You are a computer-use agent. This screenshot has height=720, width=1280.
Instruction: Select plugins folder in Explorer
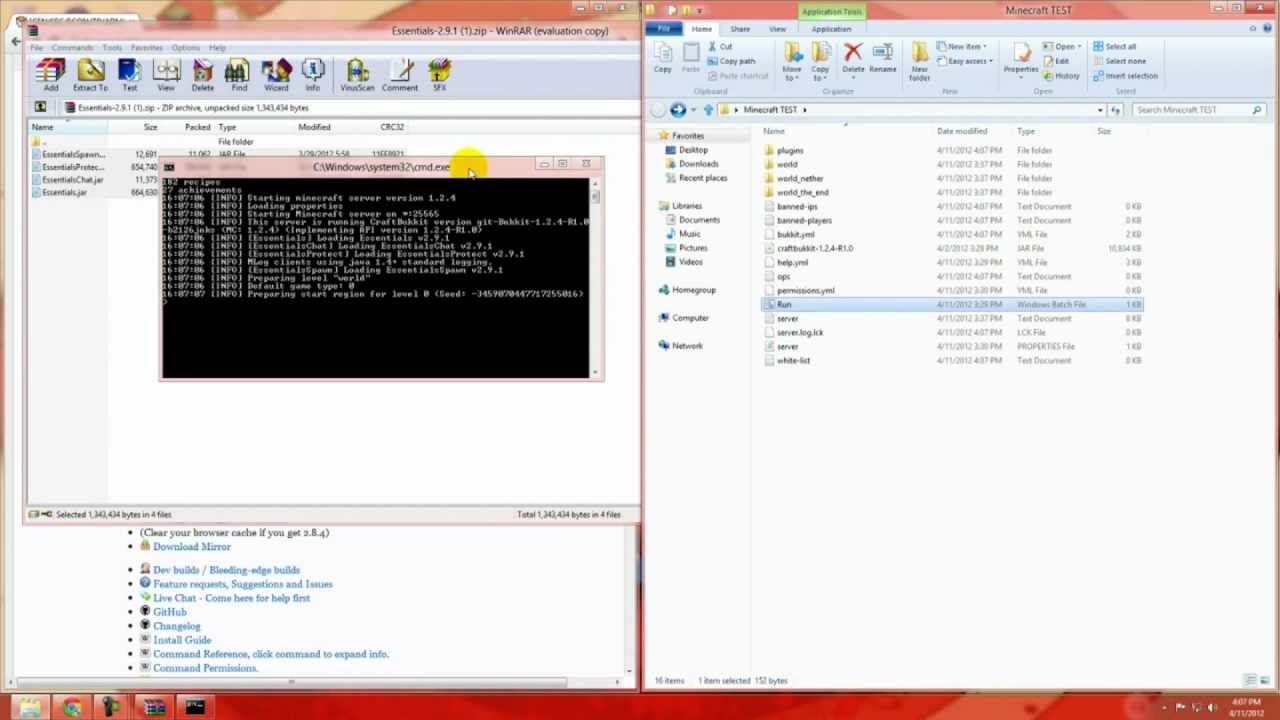tap(790, 150)
